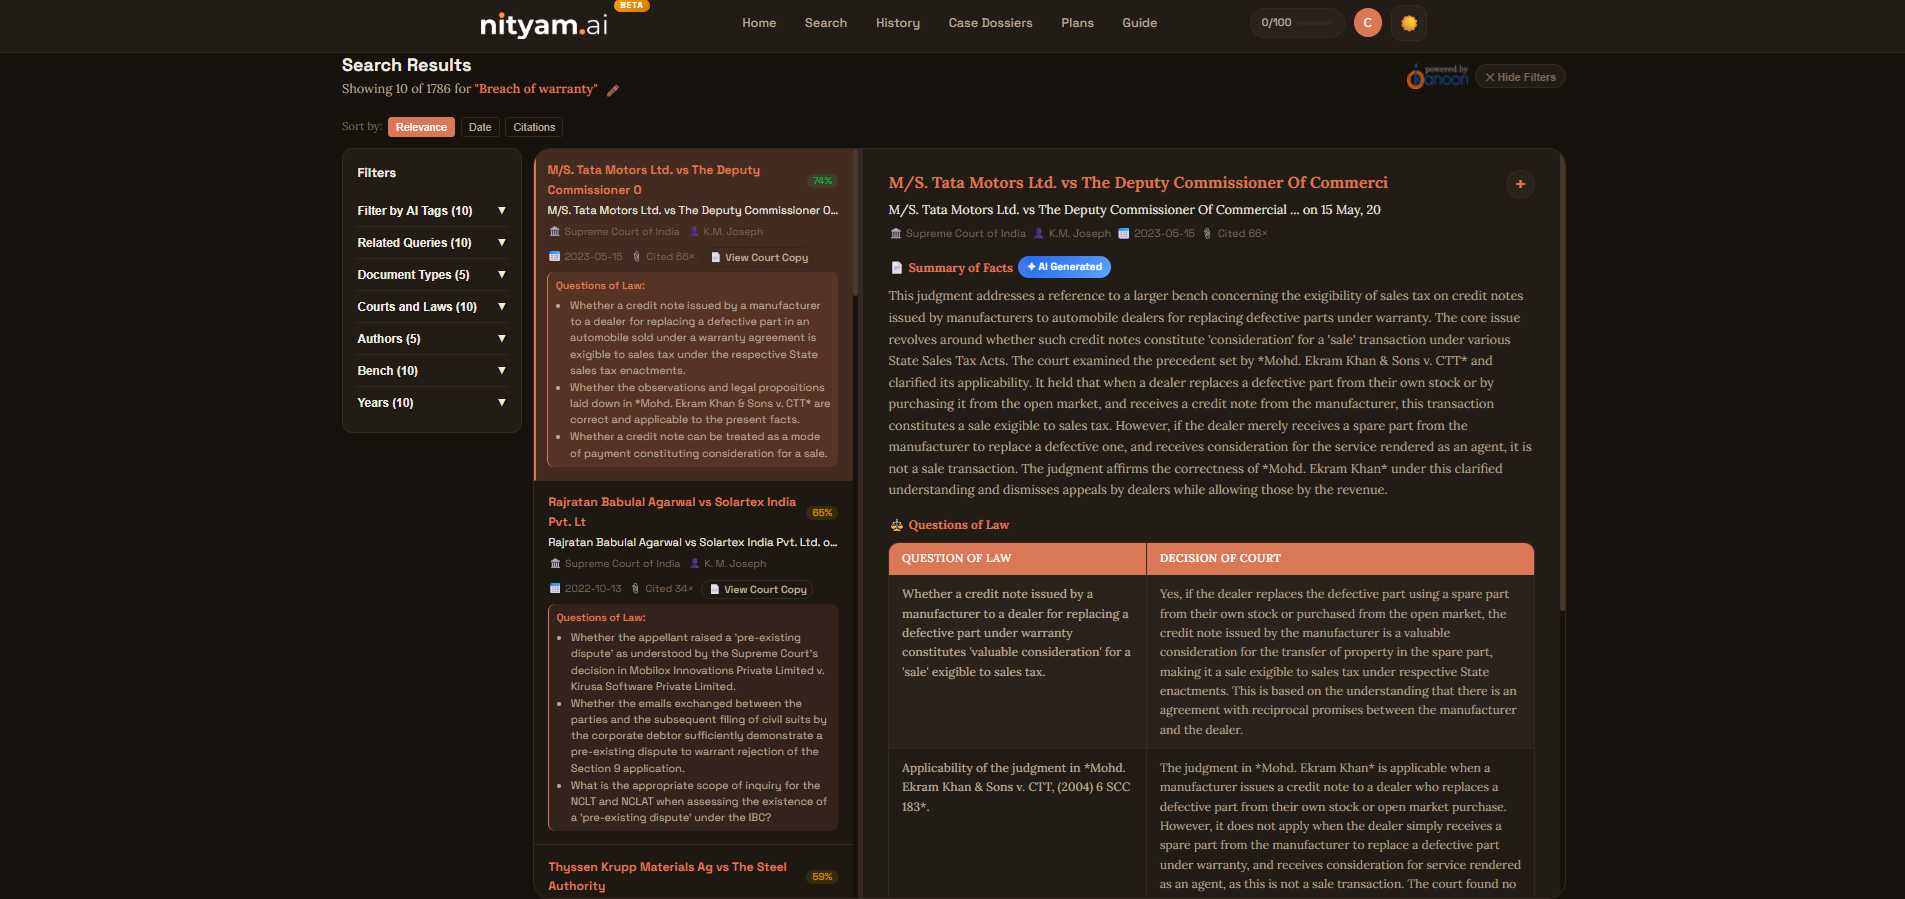
Task: Open Case Dossiers nav item
Action: pyautogui.click(x=990, y=23)
